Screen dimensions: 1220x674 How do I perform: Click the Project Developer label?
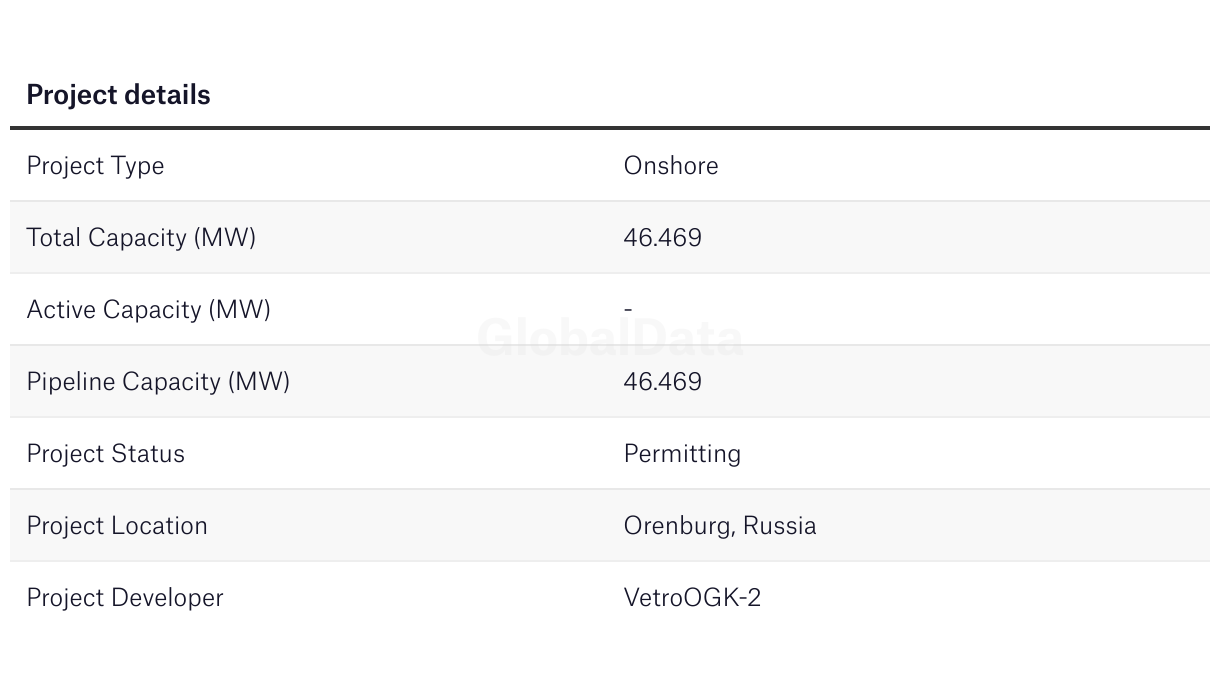point(125,597)
